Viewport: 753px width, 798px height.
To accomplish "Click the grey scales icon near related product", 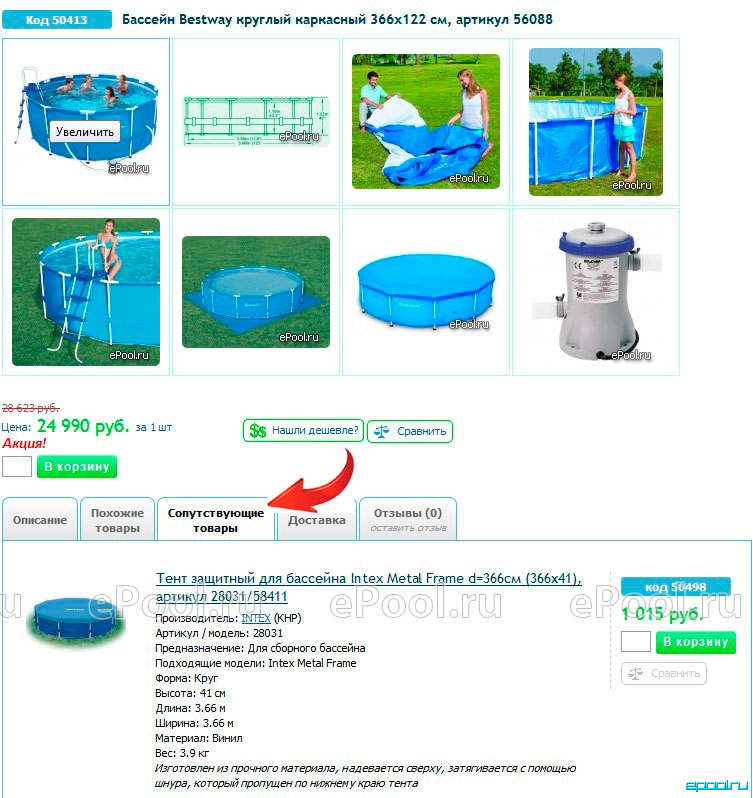I will pos(635,673).
